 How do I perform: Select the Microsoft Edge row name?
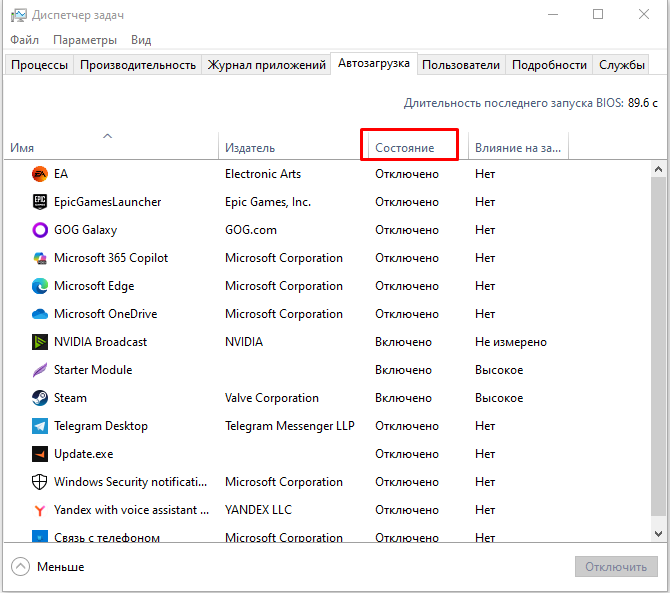(94, 286)
